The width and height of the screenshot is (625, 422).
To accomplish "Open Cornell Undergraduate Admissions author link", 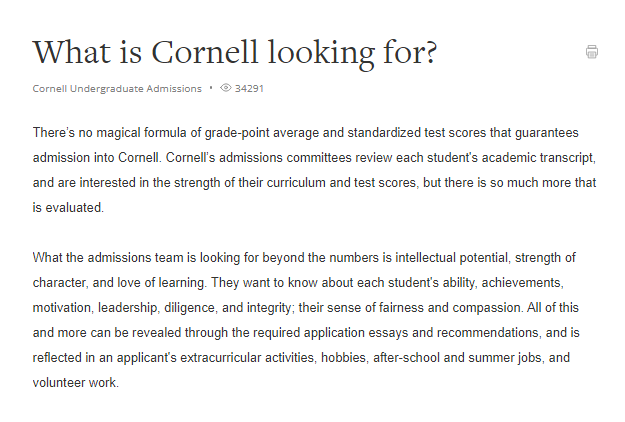I will 117,88.
